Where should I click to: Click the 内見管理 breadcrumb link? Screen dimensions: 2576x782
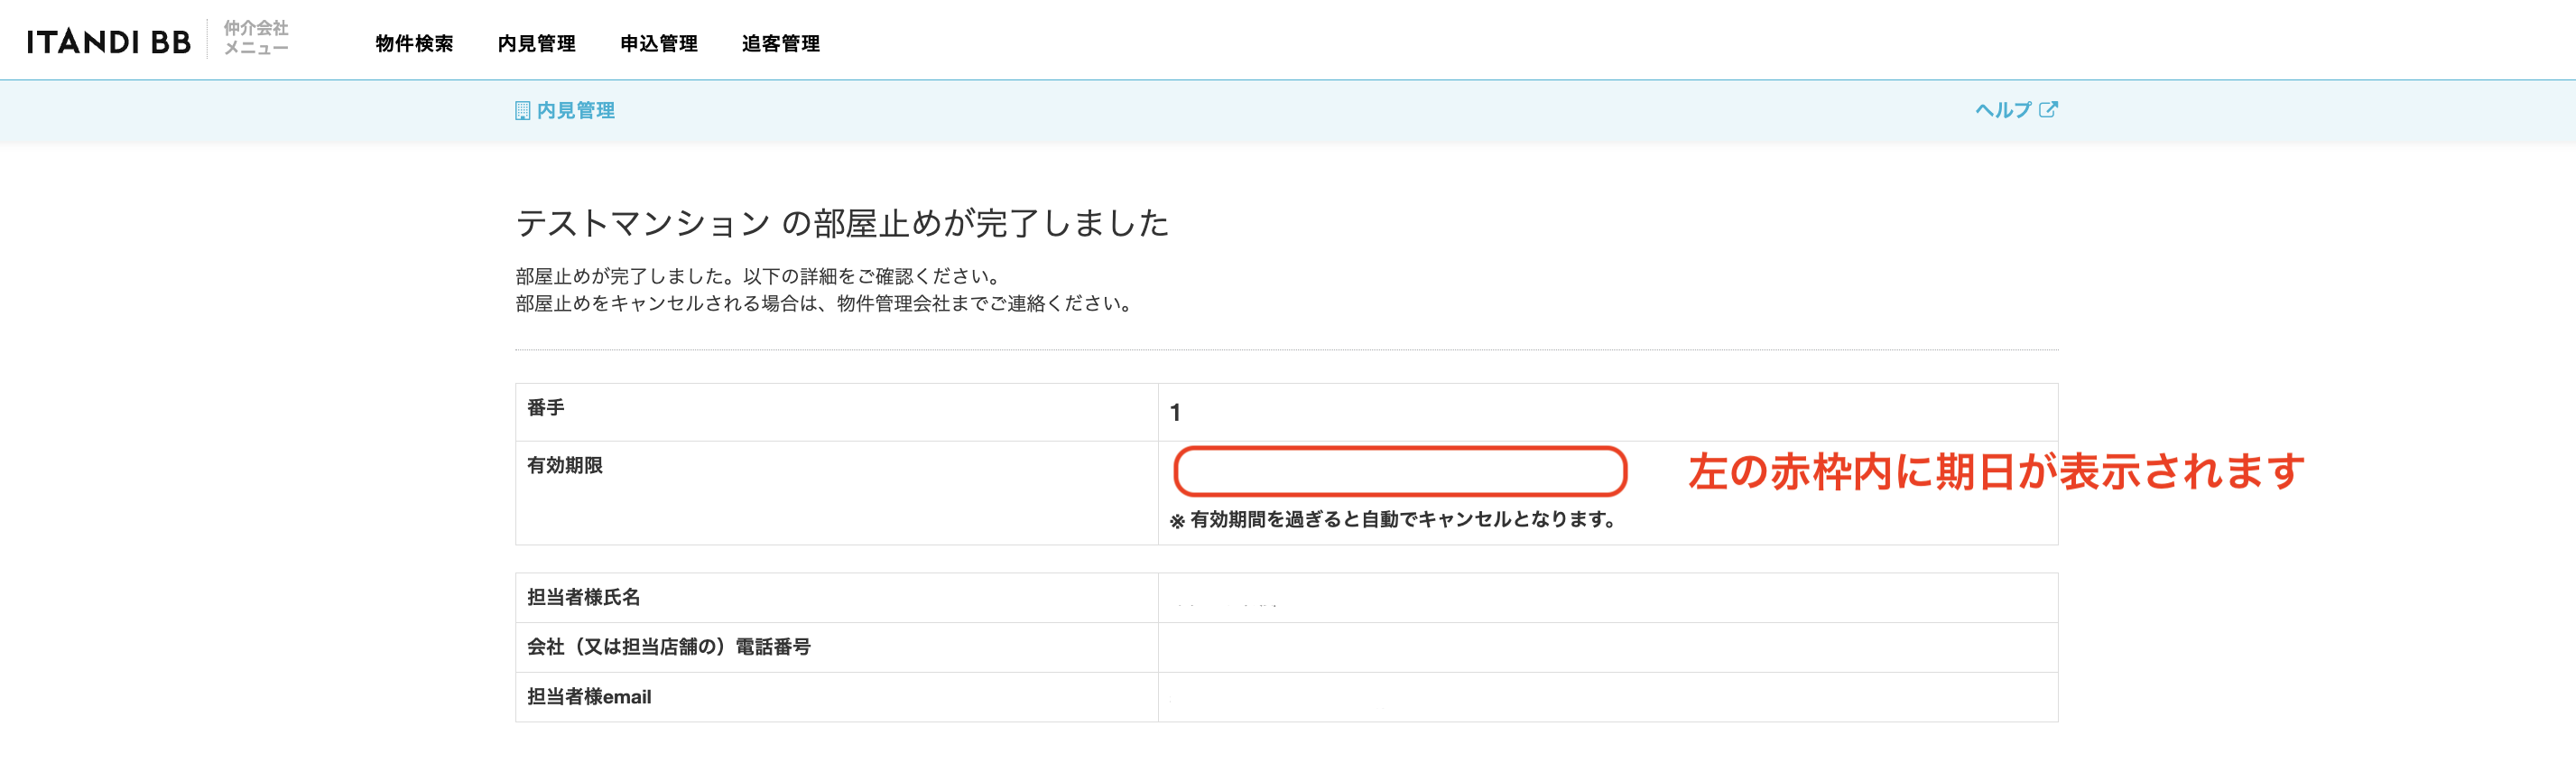(576, 111)
